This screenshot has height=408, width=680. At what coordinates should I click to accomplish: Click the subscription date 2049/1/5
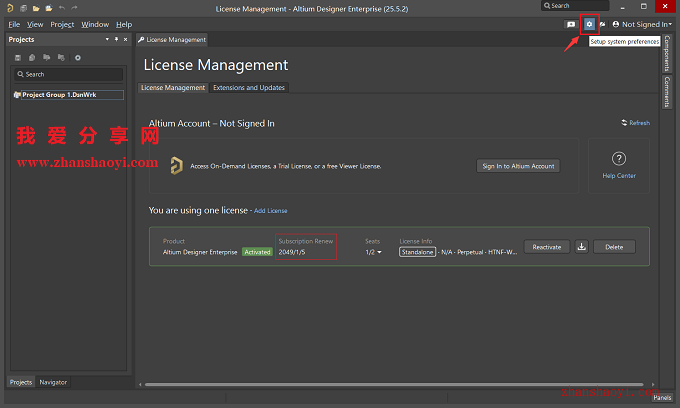pyautogui.click(x=292, y=252)
